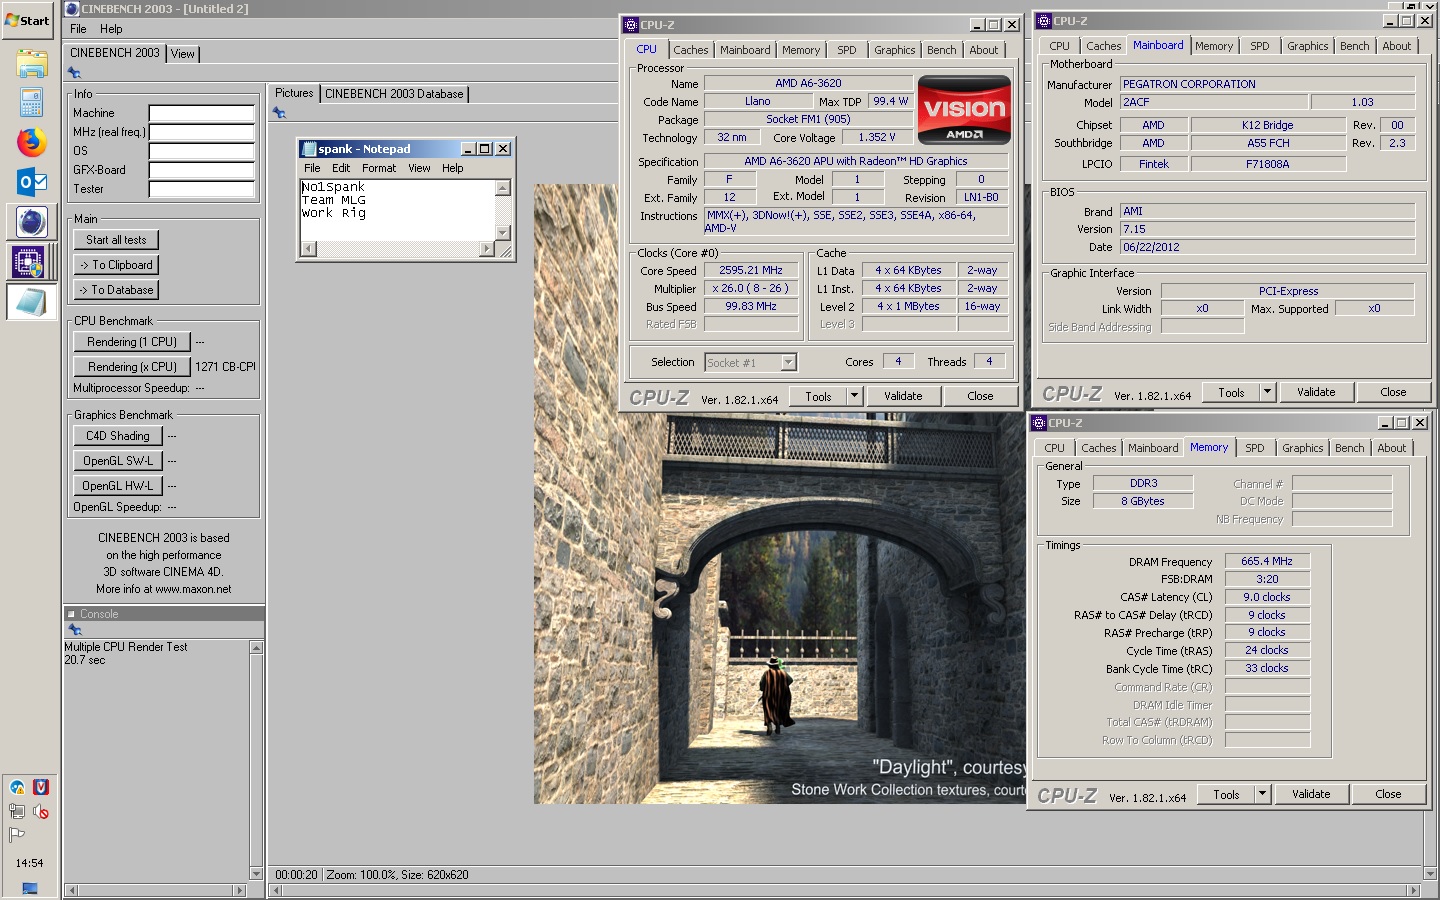Click Notepad vertical scrollbar down arrow
The width and height of the screenshot is (1440, 900).
click(503, 233)
